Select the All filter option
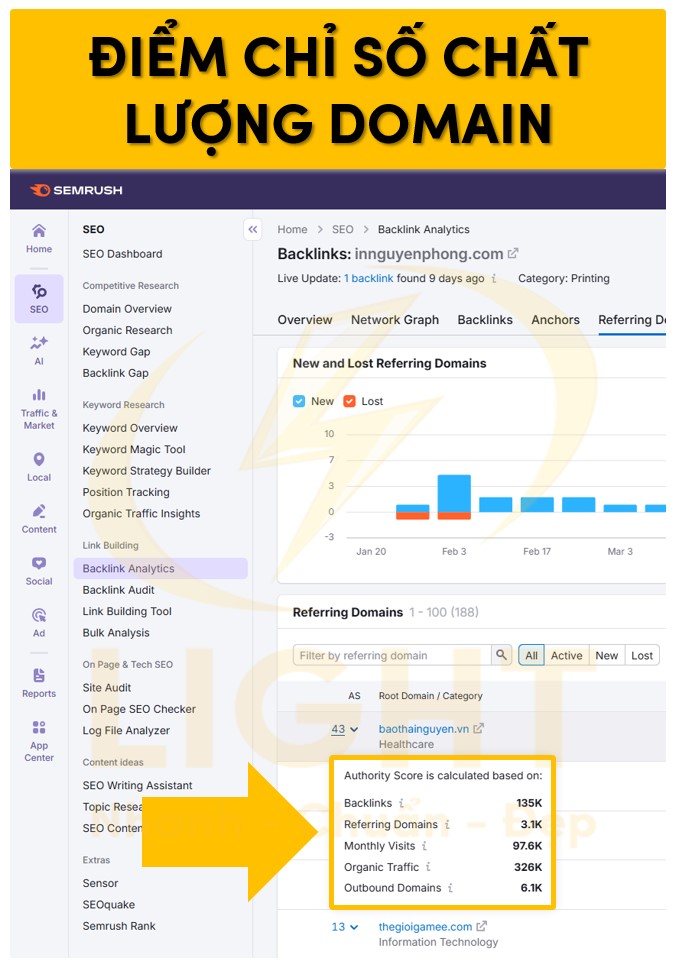 coord(531,655)
